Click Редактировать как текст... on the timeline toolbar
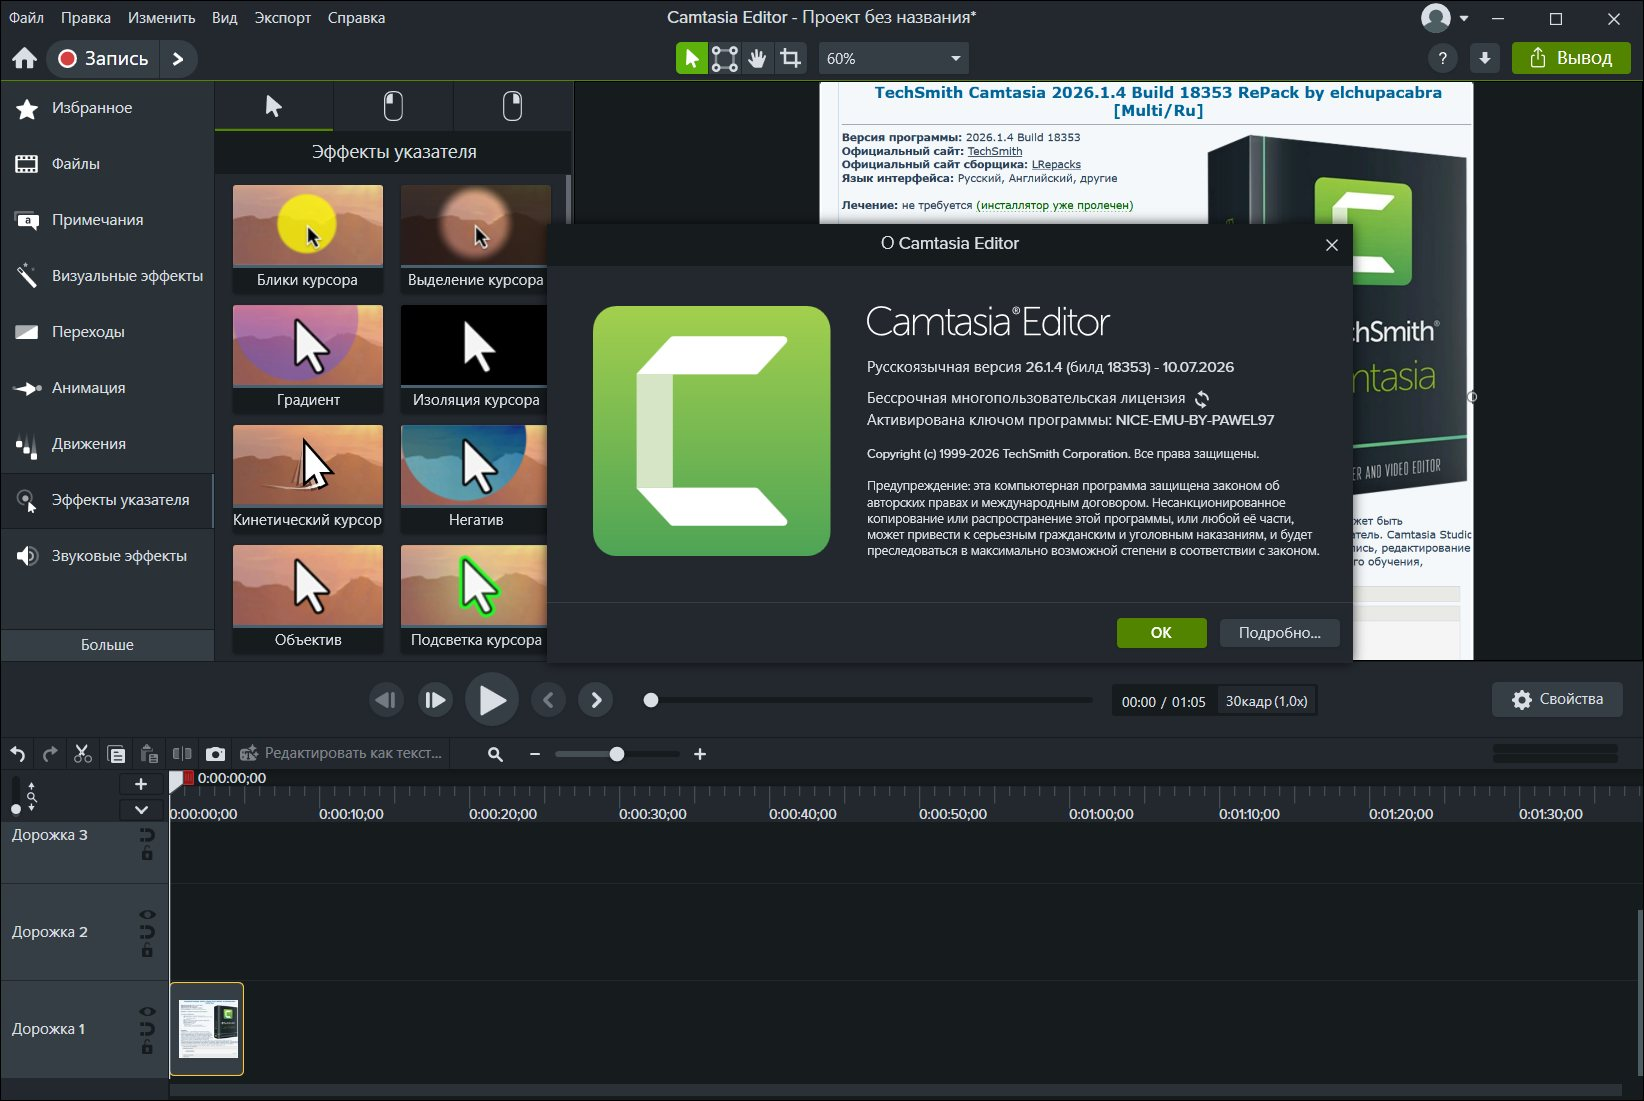 pyautogui.click(x=341, y=754)
